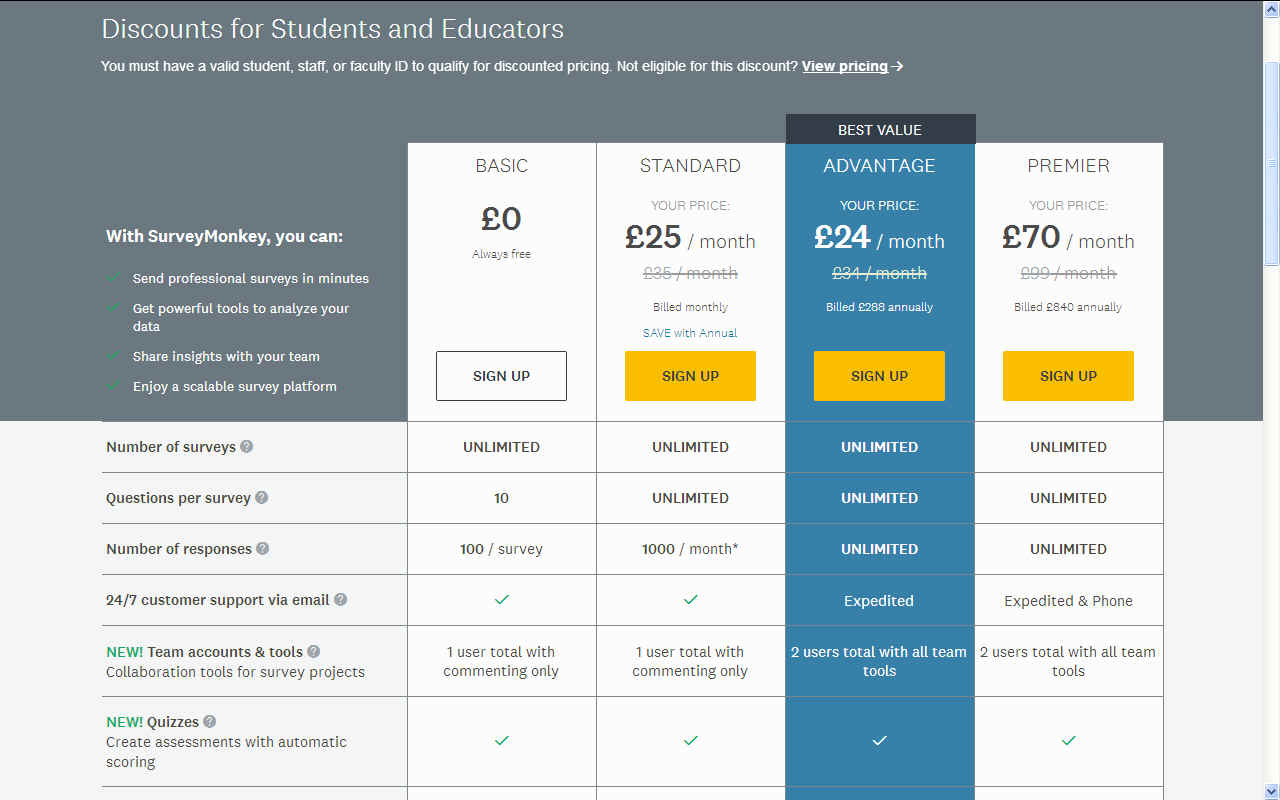Open the View pricing link
This screenshot has height=800, width=1280.
[x=845, y=66]
